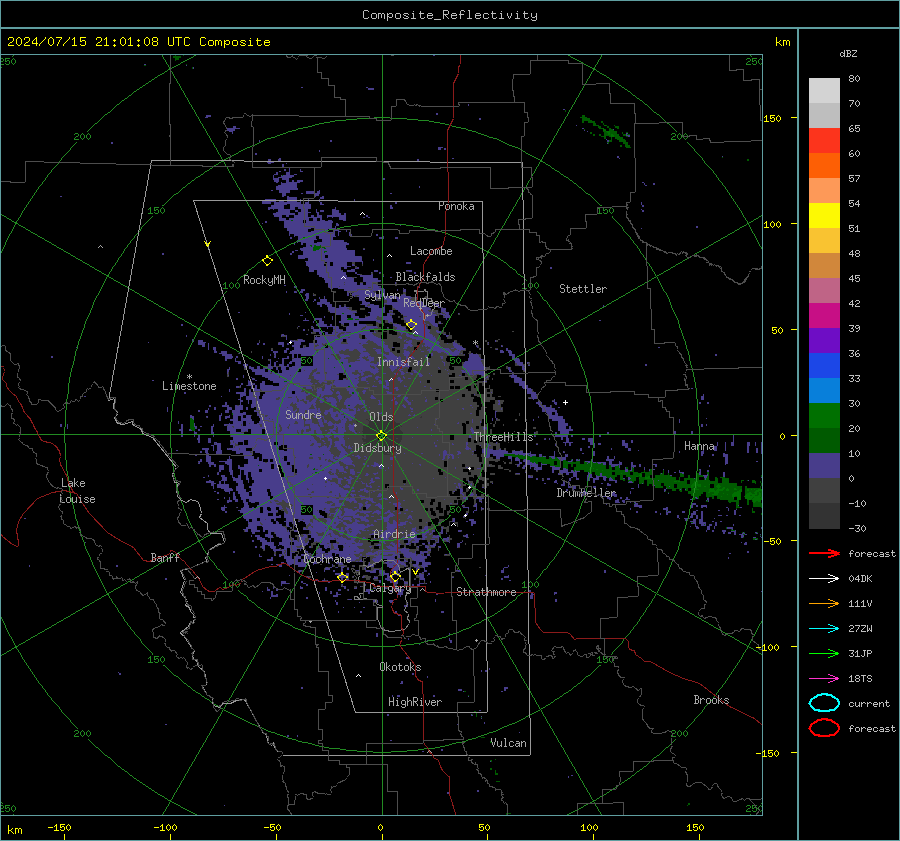The image size is (900, 841).
Task: Click the HighRiver city label
Action: (415, 702)
